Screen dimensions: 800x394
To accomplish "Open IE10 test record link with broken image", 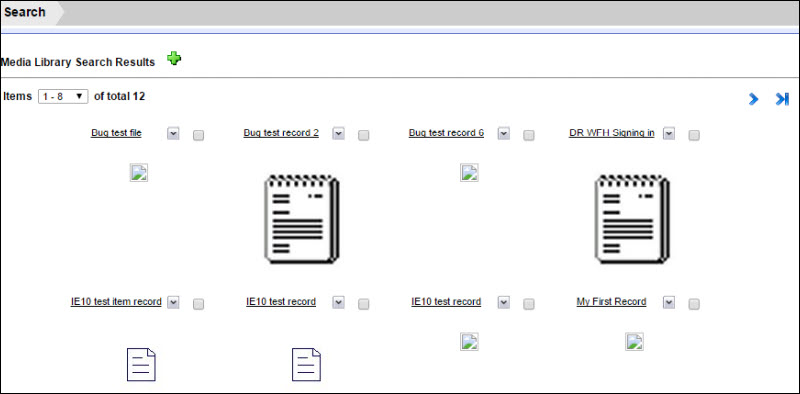I will click(x=446, y=302).
